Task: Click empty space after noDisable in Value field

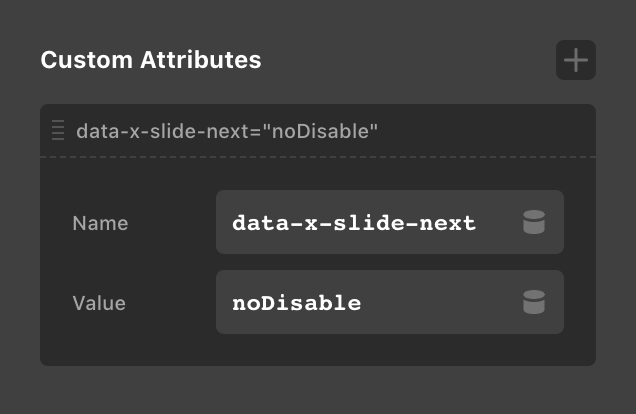Action: point(440,302)
